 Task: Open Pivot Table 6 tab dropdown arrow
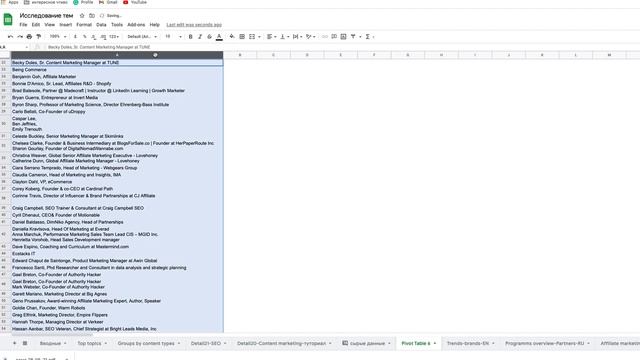click(435, 343)
